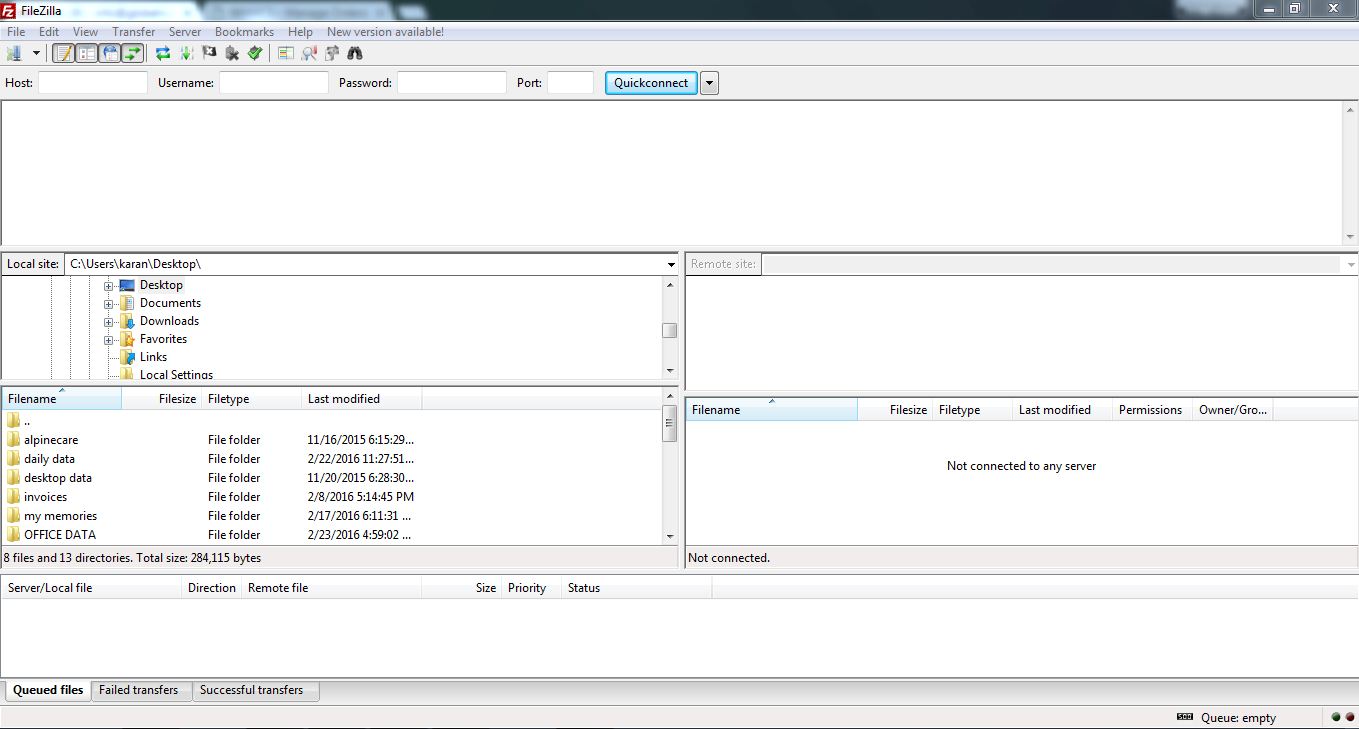Open the File menu
The image size is (1359, 729).
[x=16, y=32]
